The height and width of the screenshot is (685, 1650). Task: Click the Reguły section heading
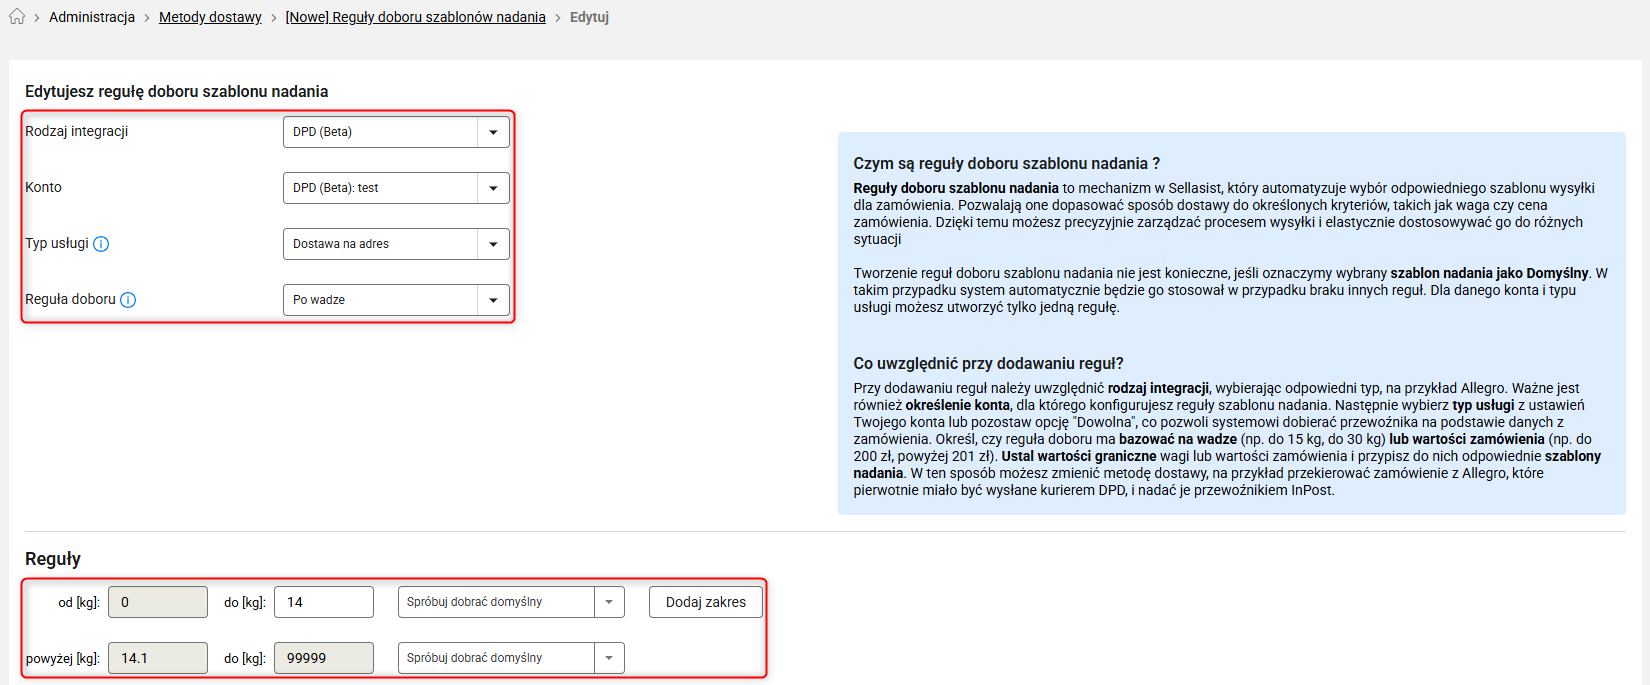pos(53,559)
